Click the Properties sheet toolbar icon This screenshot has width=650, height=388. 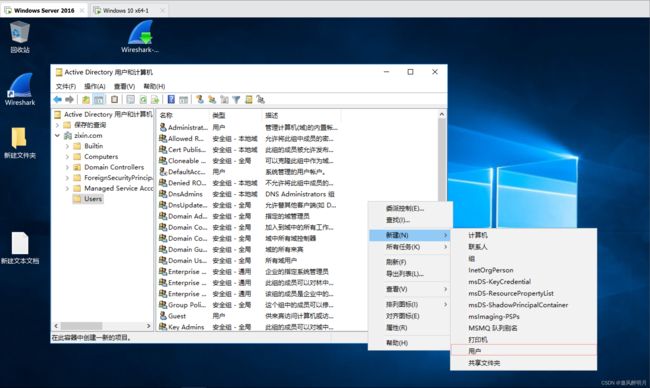131,99
